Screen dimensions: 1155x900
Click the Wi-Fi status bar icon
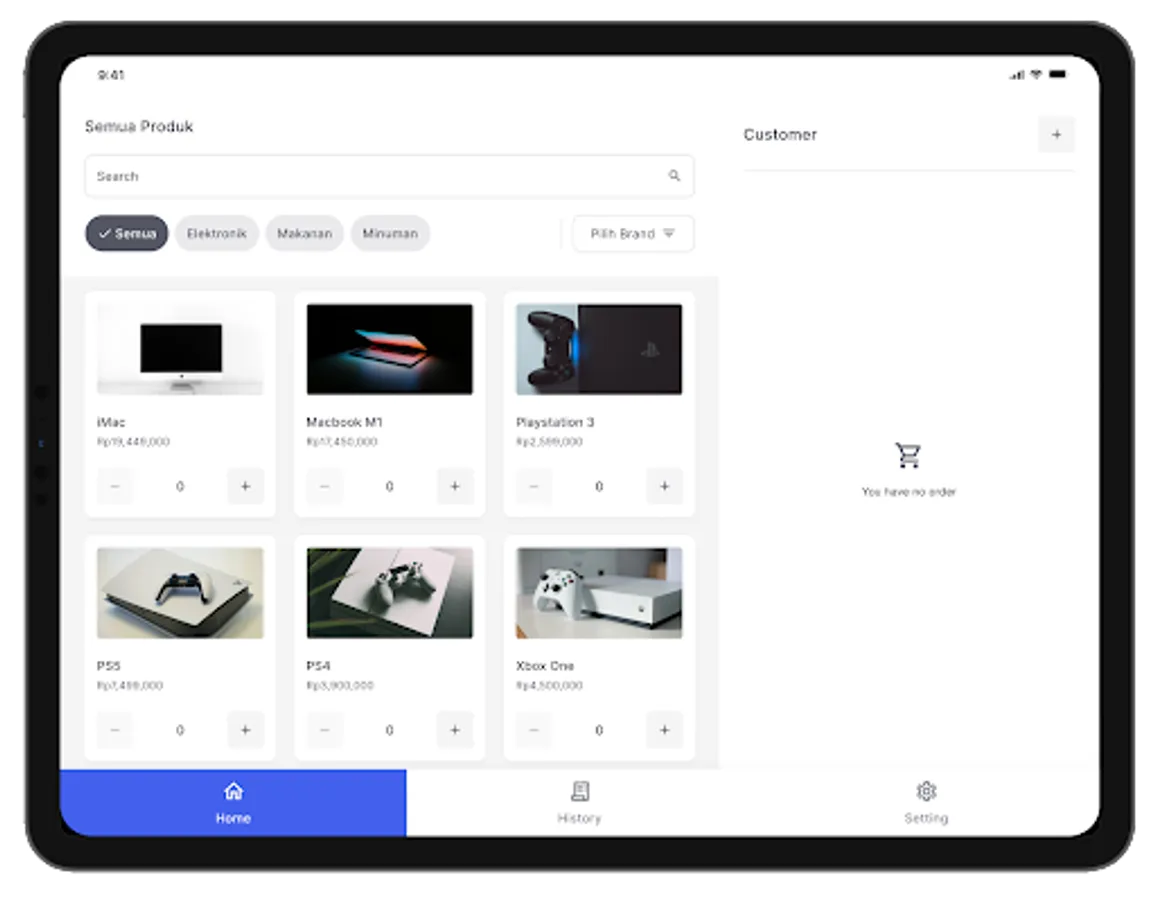(x=1036, y=74)
